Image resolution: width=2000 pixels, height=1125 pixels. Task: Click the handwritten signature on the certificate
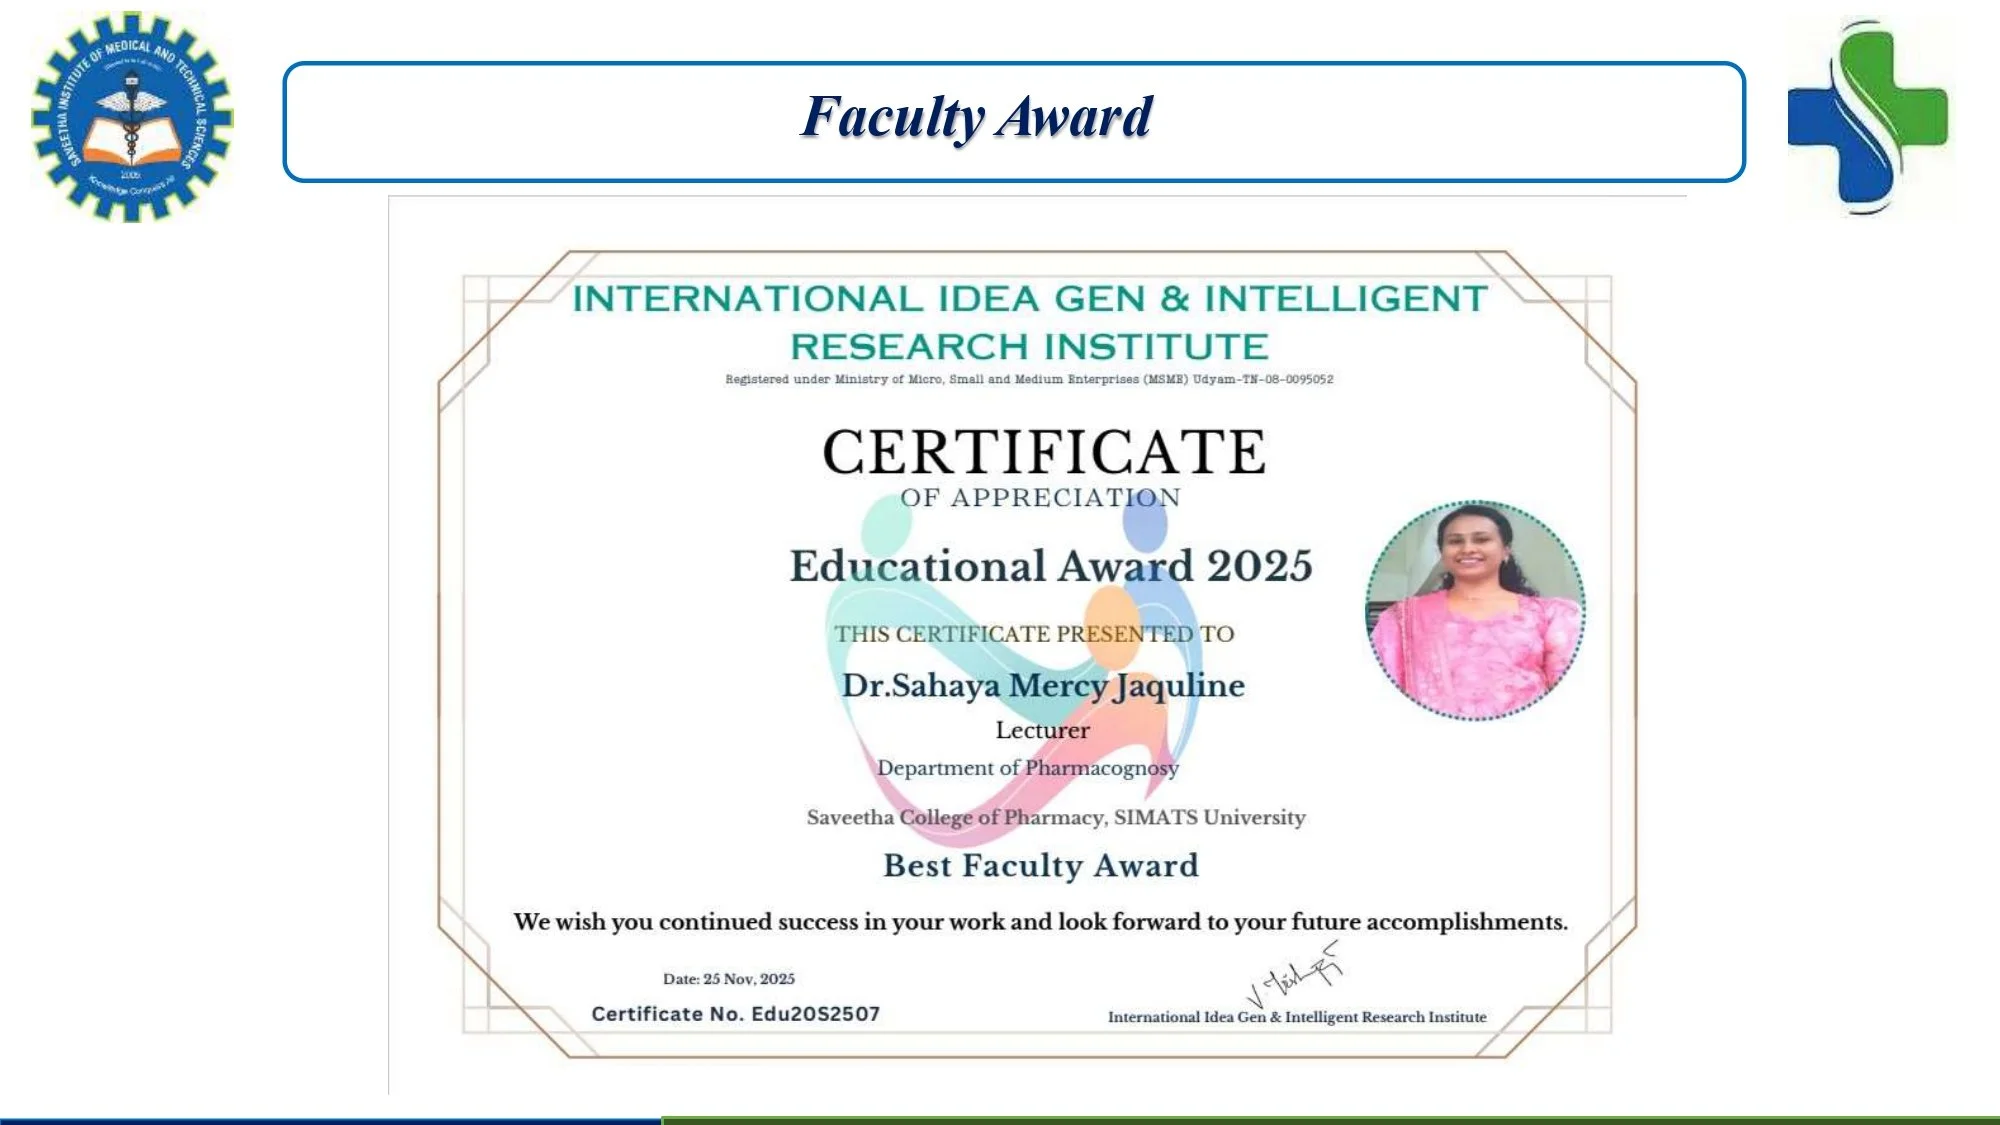(x=1293, y=974)
